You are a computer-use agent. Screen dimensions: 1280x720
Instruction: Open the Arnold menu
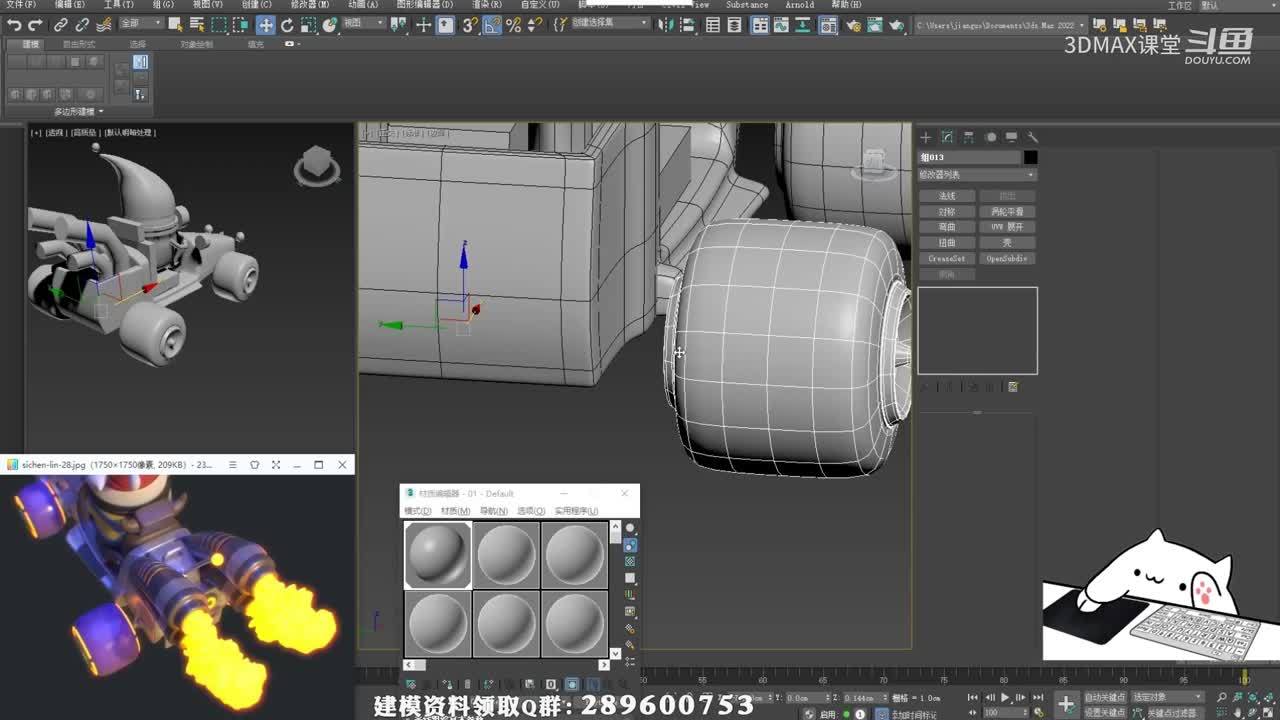pyautogui.click(x=799, y=5)
